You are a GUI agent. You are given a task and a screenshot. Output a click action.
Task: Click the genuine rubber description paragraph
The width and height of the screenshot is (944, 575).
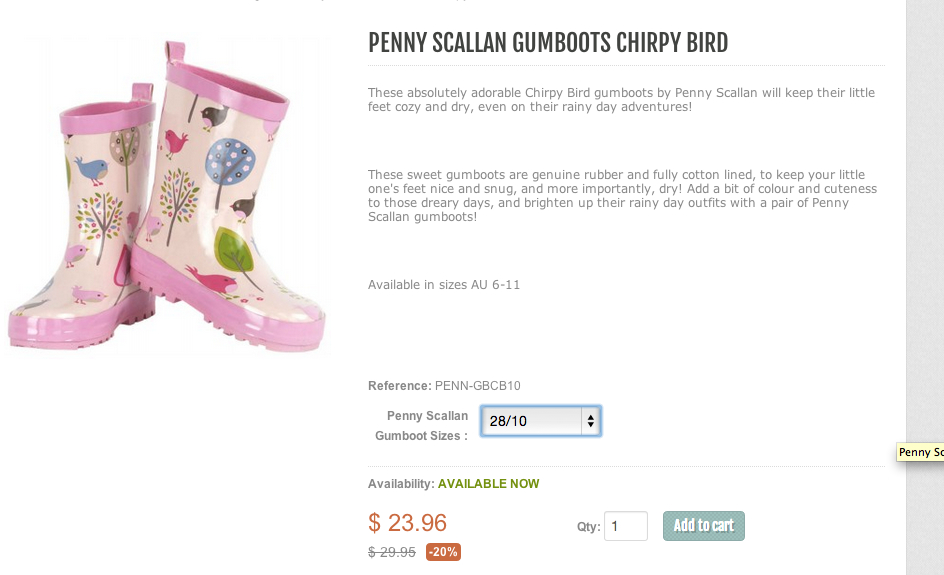621,195
